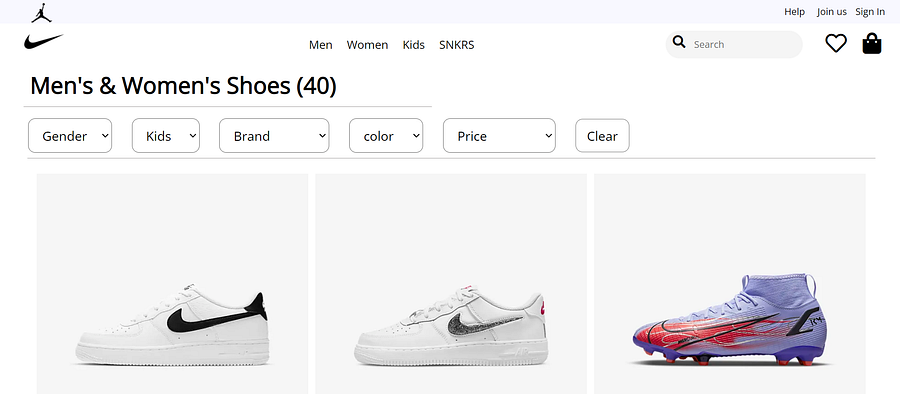The height and width of the screenshot is (394, 900).
Task: Click the Join us link
Action: (832, 11)
